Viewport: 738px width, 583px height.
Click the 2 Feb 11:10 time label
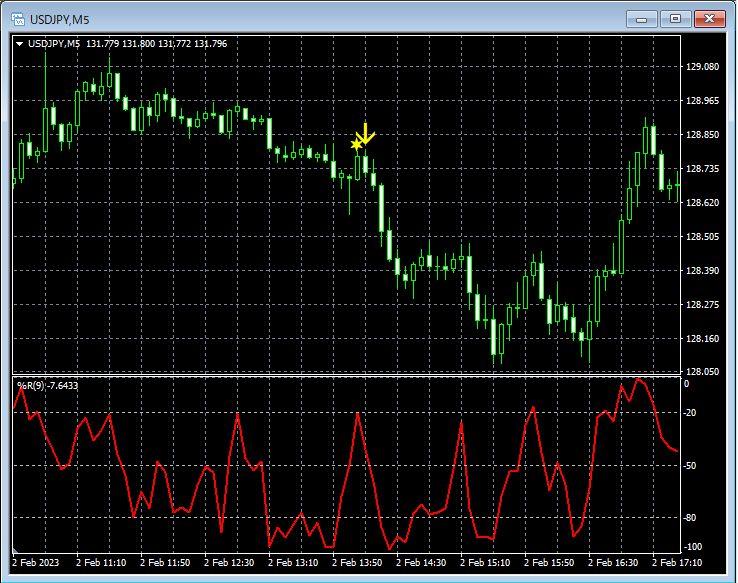tap(101, 563)
